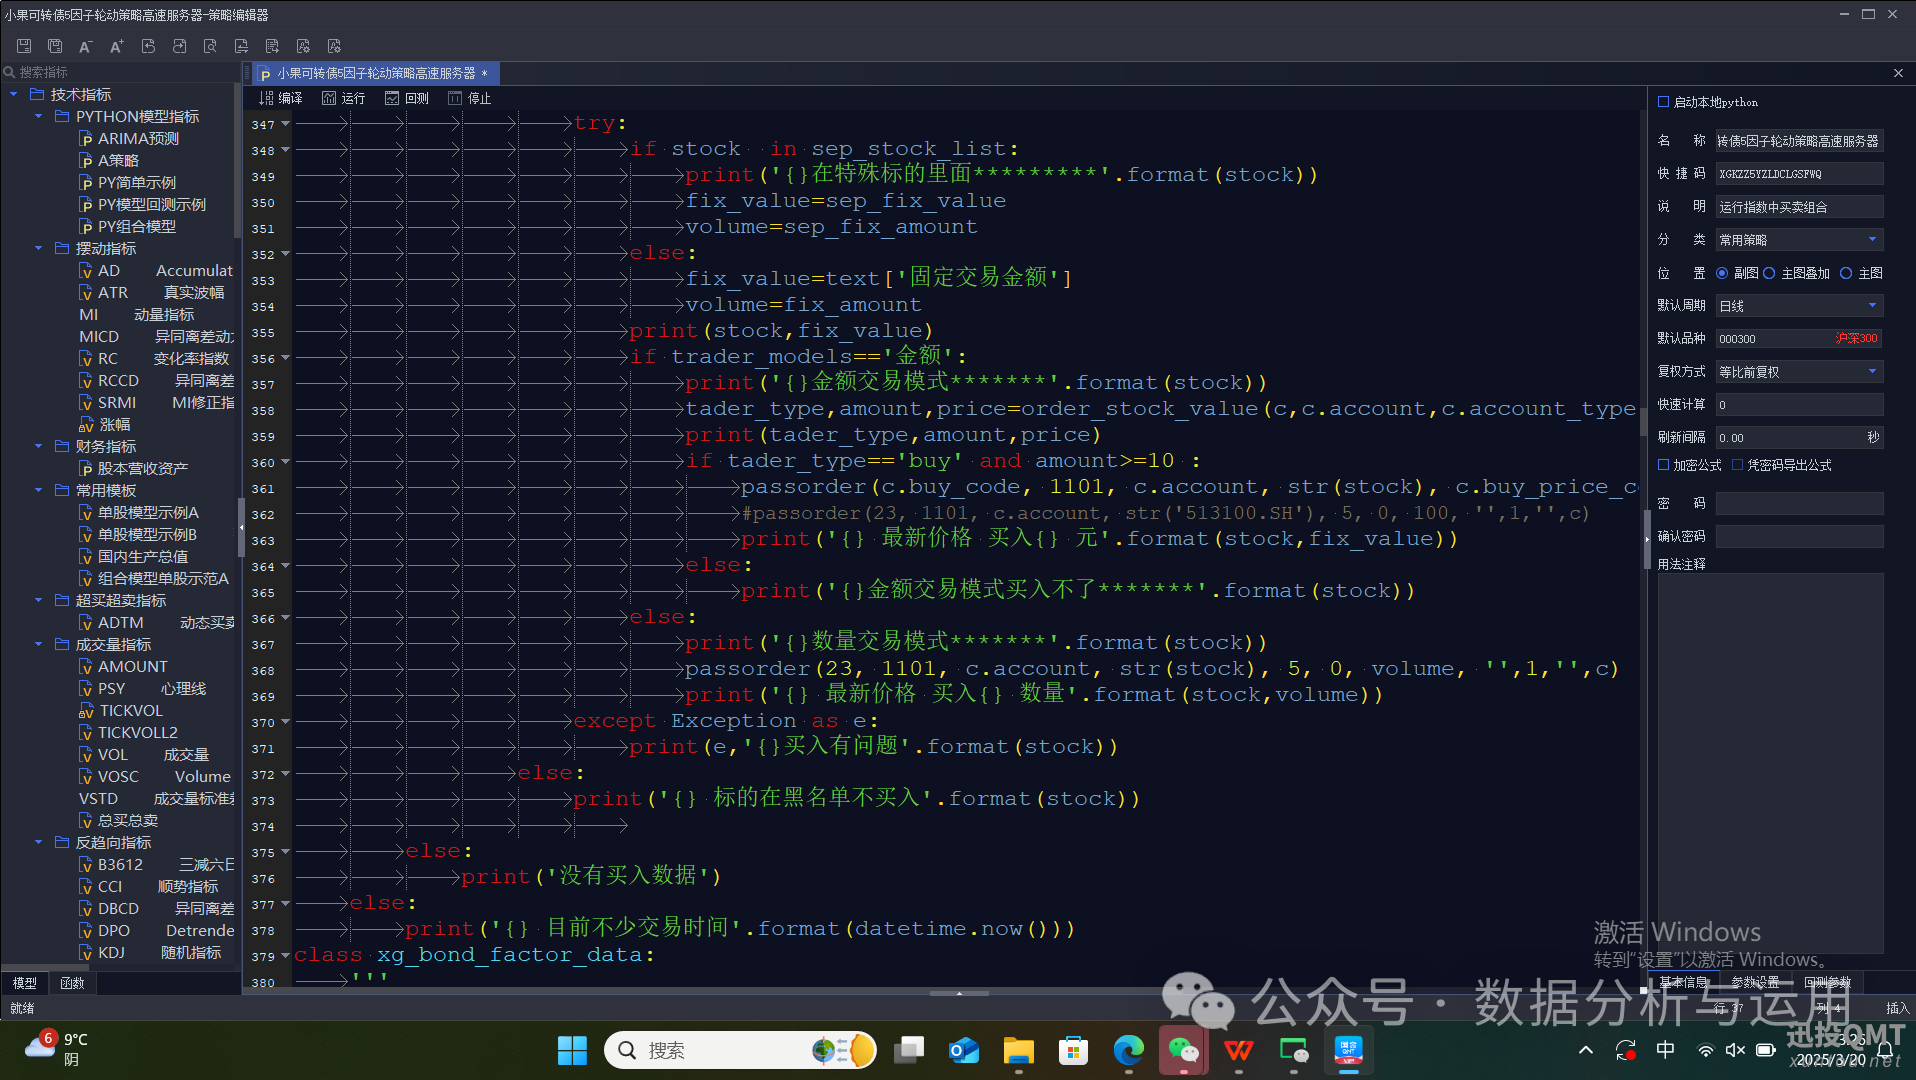
Task: Switch to the 回测参数 tab
Action: pos(1828,982)
